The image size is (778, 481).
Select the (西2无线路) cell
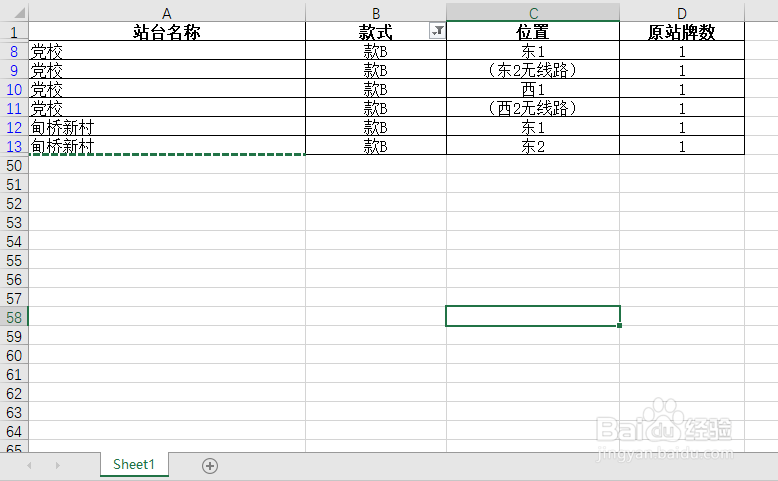[533, 108]
